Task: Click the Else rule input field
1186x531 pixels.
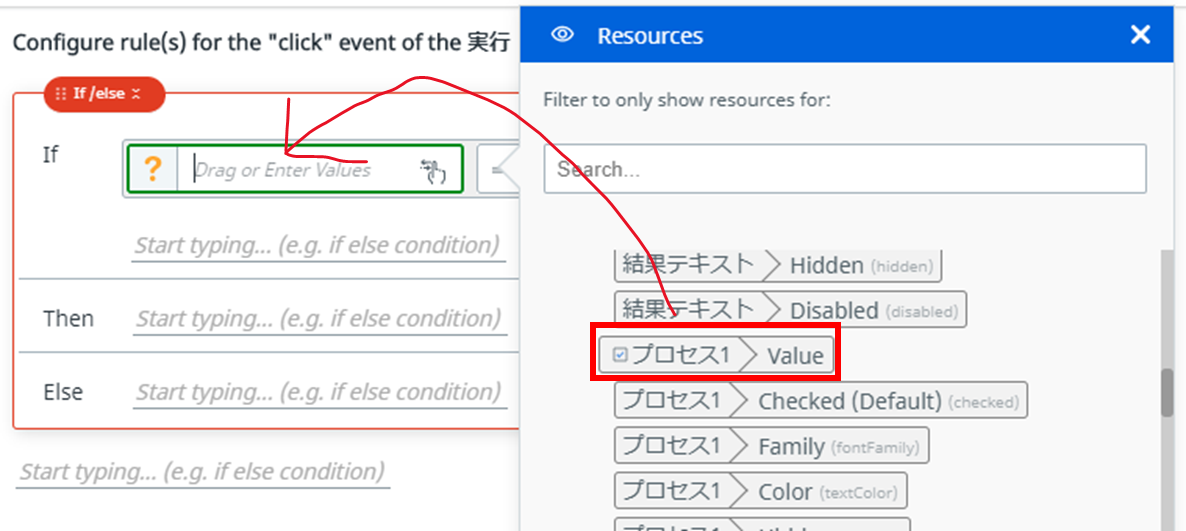Action: (319, 391)
